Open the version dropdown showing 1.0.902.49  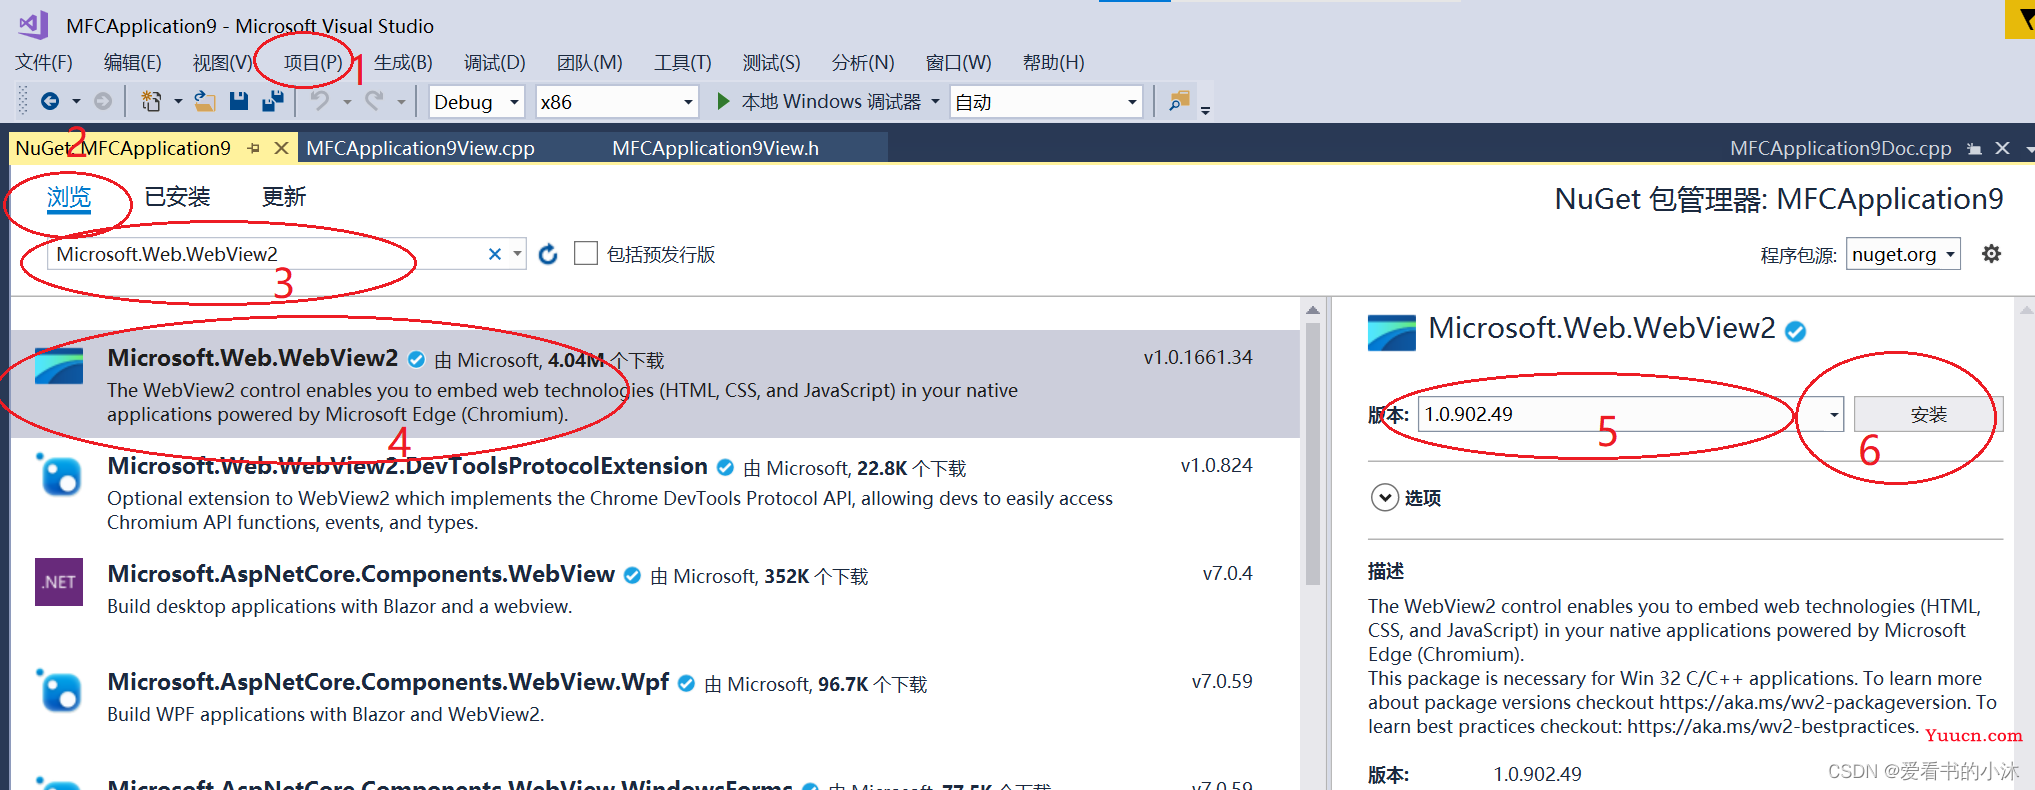pyautogui.click(x=1834, y=414)
